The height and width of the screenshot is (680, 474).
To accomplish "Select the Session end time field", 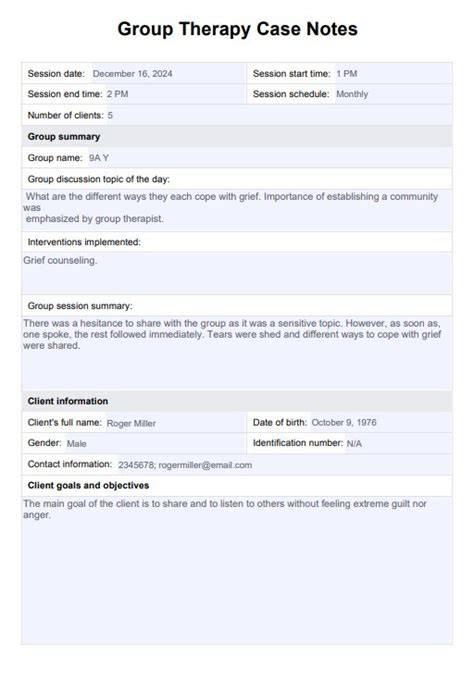I will [x=175, y=94].
